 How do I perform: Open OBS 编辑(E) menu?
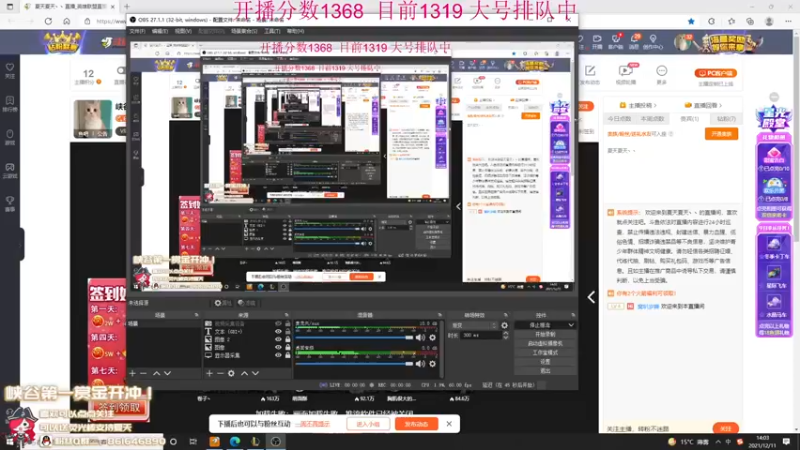[x=160, y=31]
